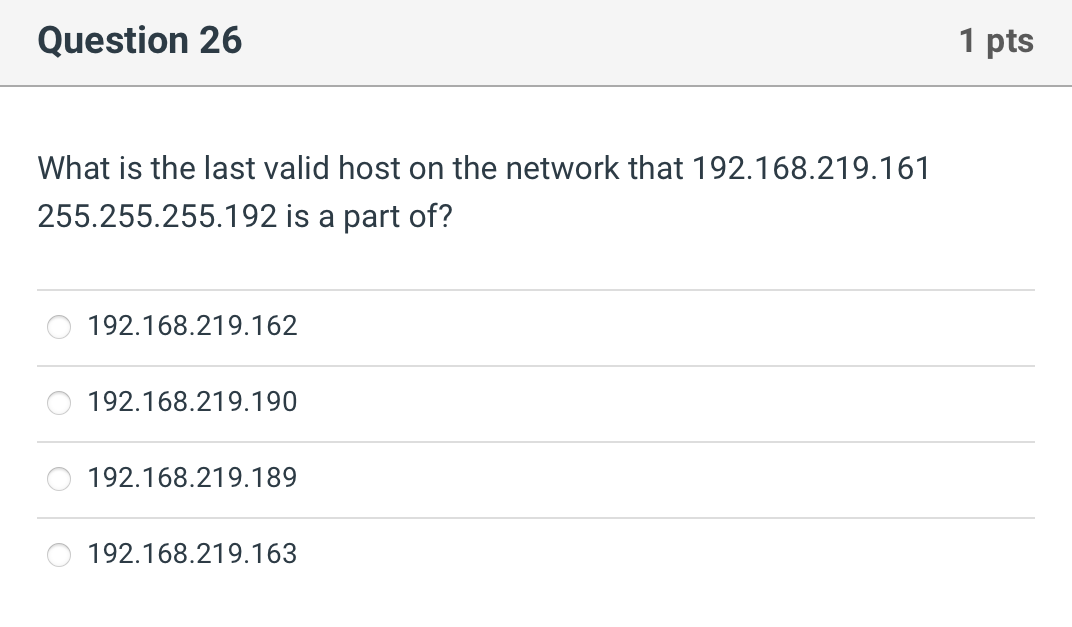Click the answer text 192.168.219.189

[192, 479]
